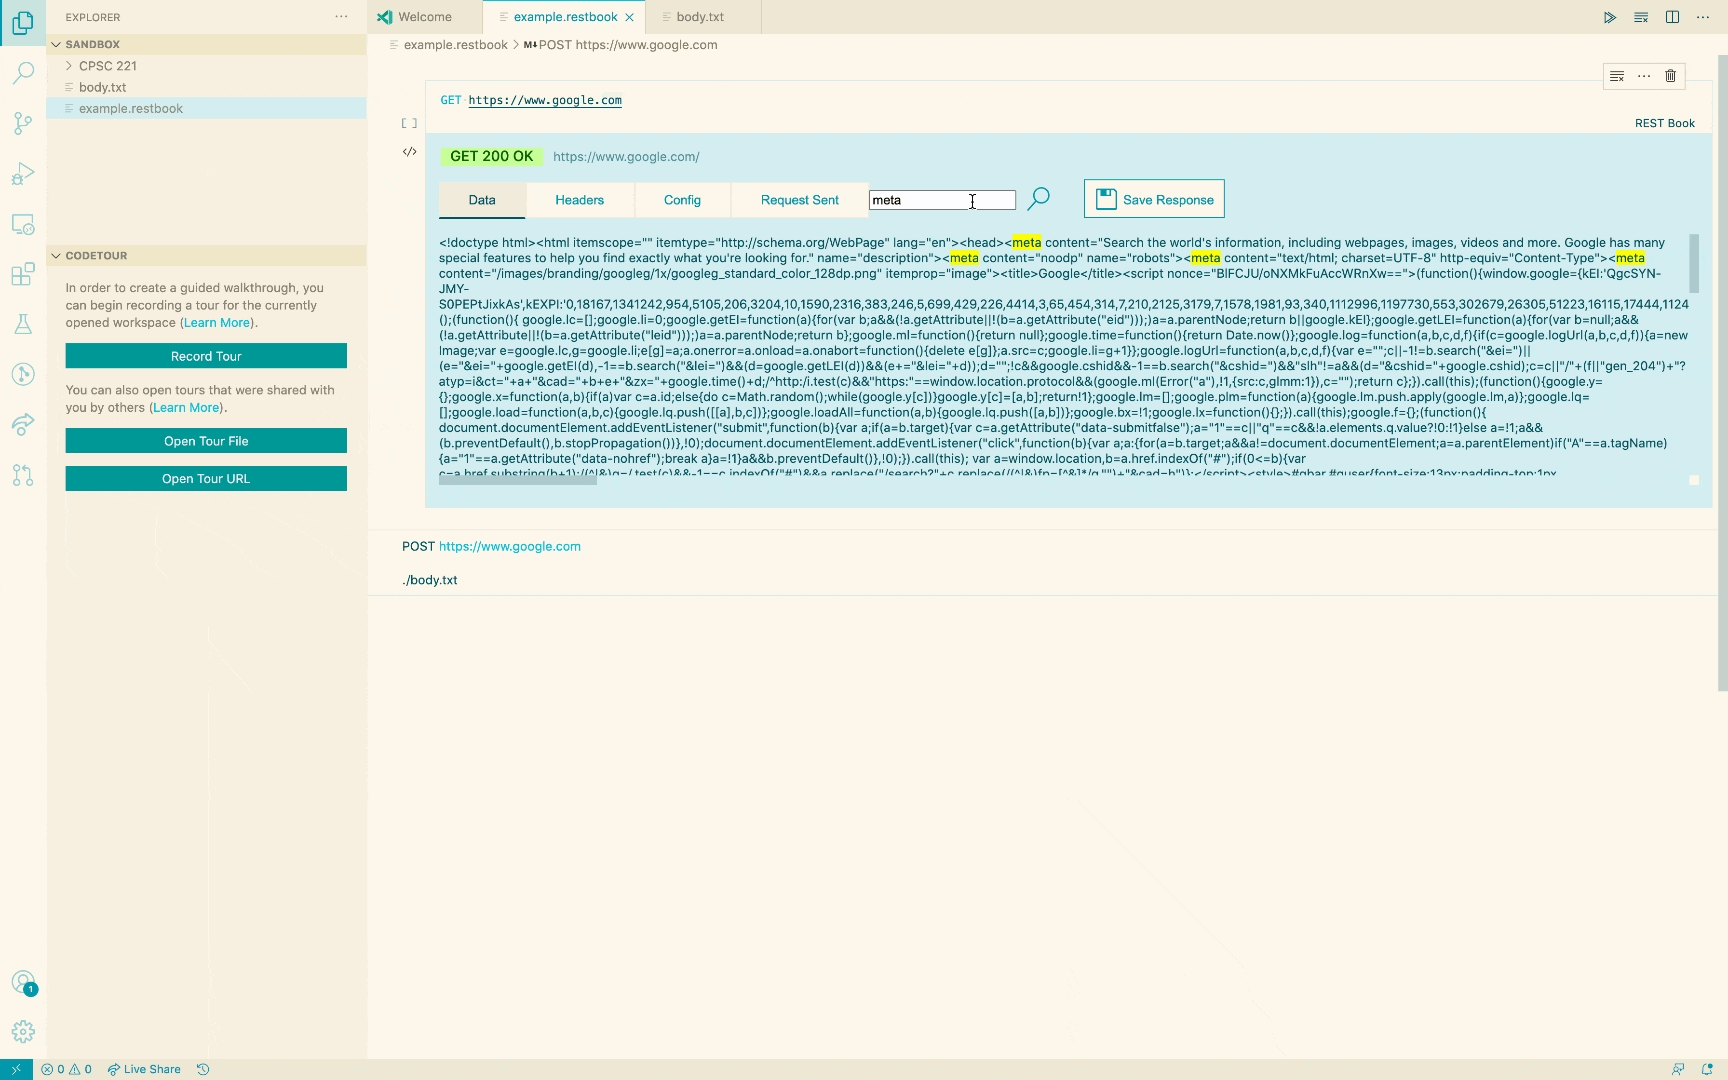Open the pull request activity bar icon

(x=23, y=475)
